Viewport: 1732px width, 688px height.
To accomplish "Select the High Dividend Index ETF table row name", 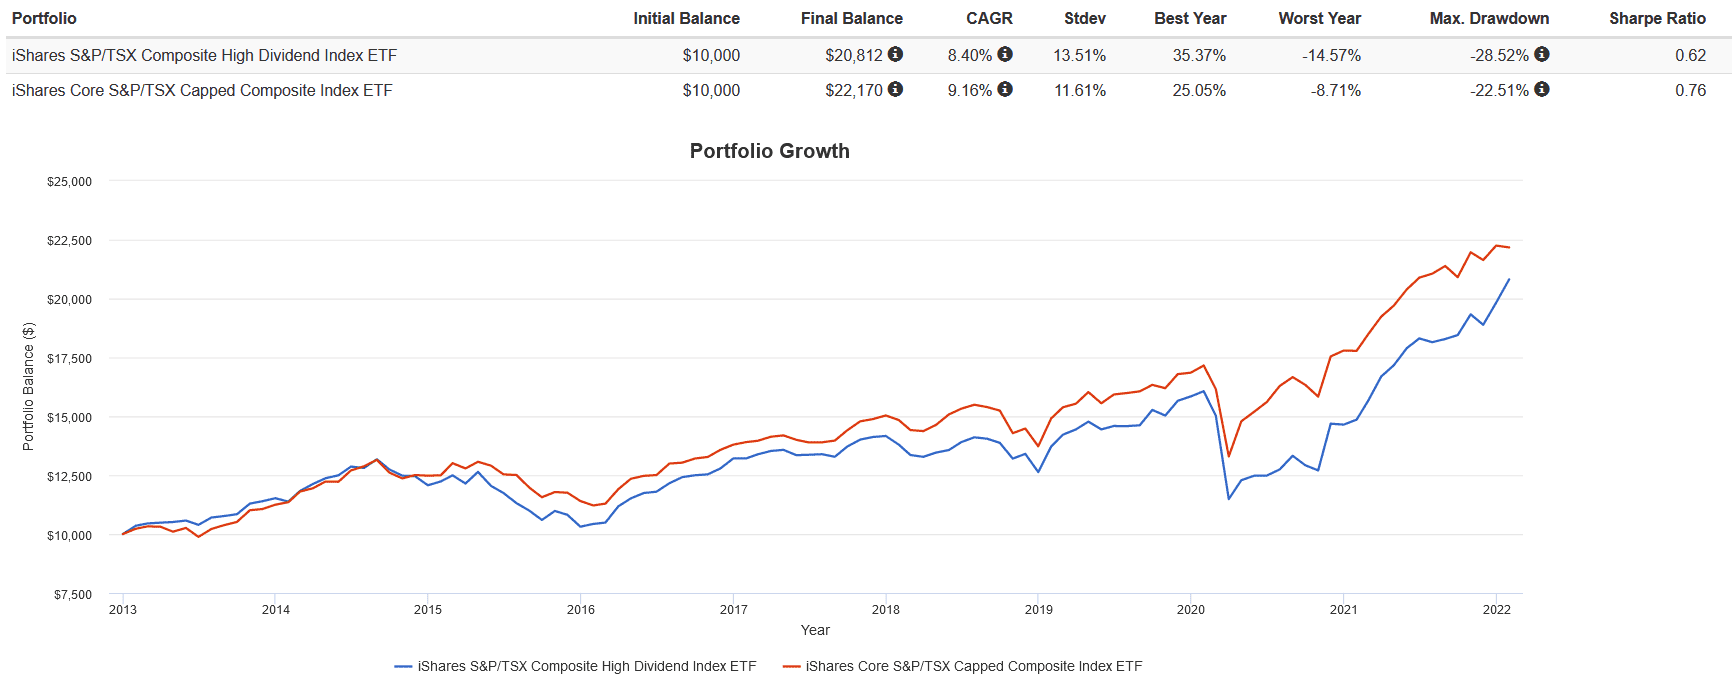I will click(204, 55).
